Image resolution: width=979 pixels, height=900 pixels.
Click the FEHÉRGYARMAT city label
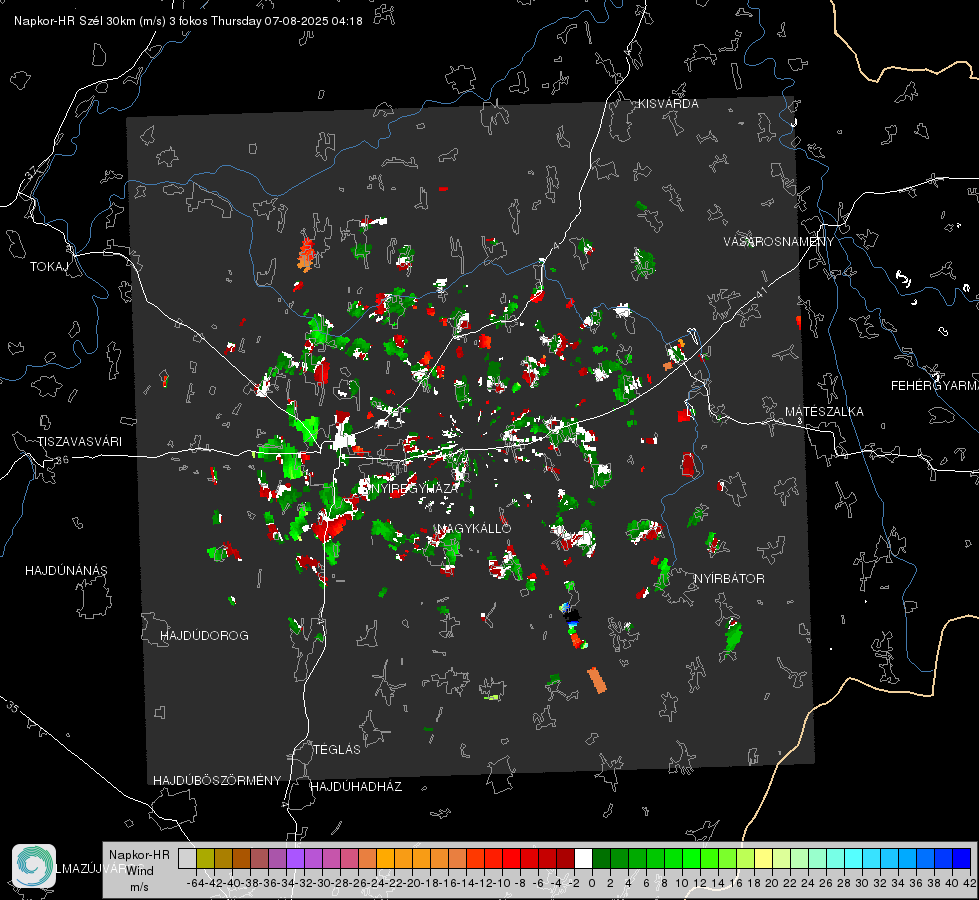tap(934, 386)
